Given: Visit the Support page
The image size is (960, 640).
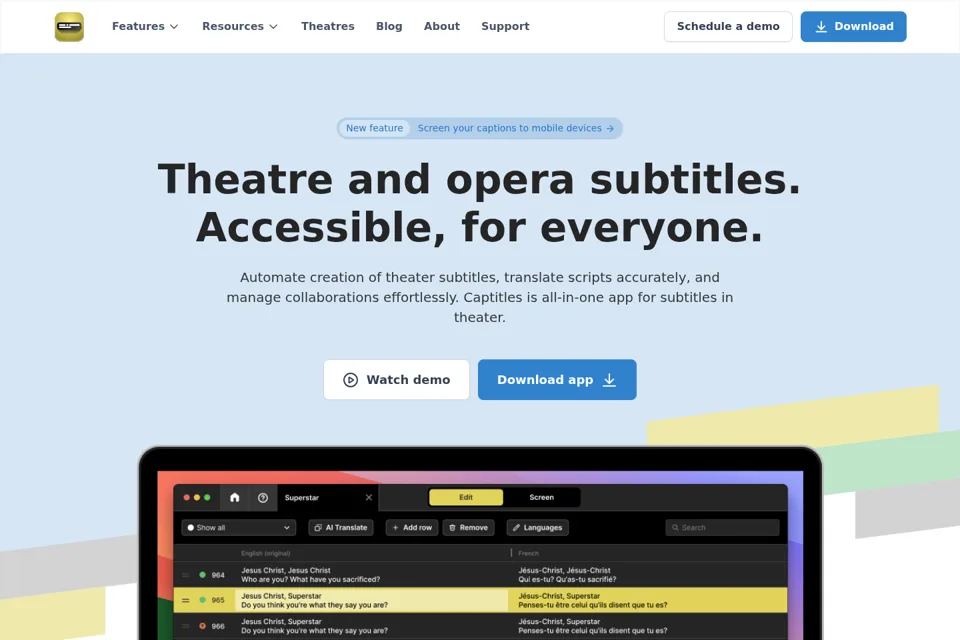Looking at the screenshot, I should point(505,26).
